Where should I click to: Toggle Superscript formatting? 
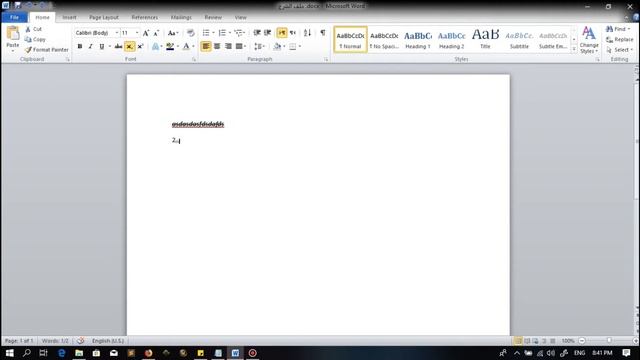tap(140, 47)
